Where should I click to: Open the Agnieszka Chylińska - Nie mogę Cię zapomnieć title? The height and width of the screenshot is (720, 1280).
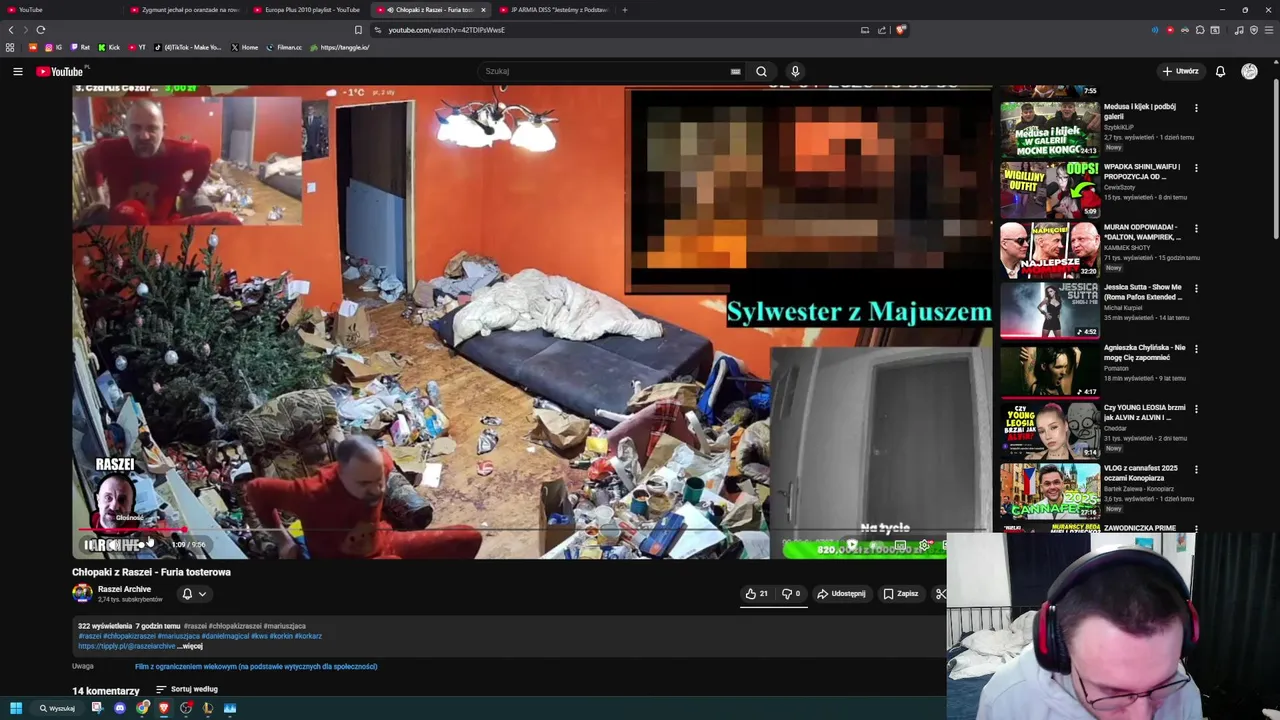pos(1145,352)
